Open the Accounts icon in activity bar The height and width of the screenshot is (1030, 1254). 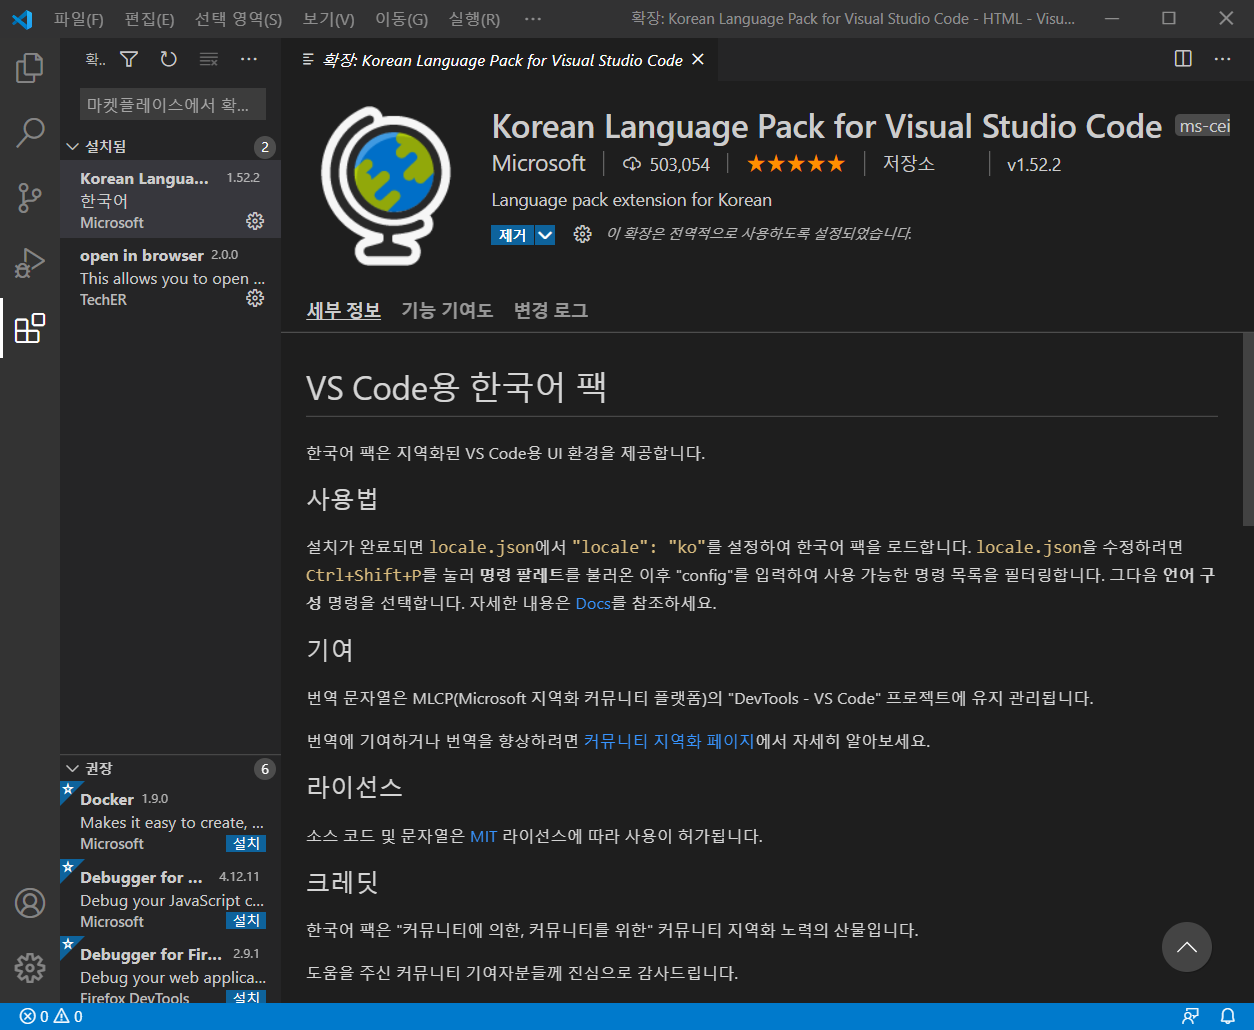tap(30, 903)
